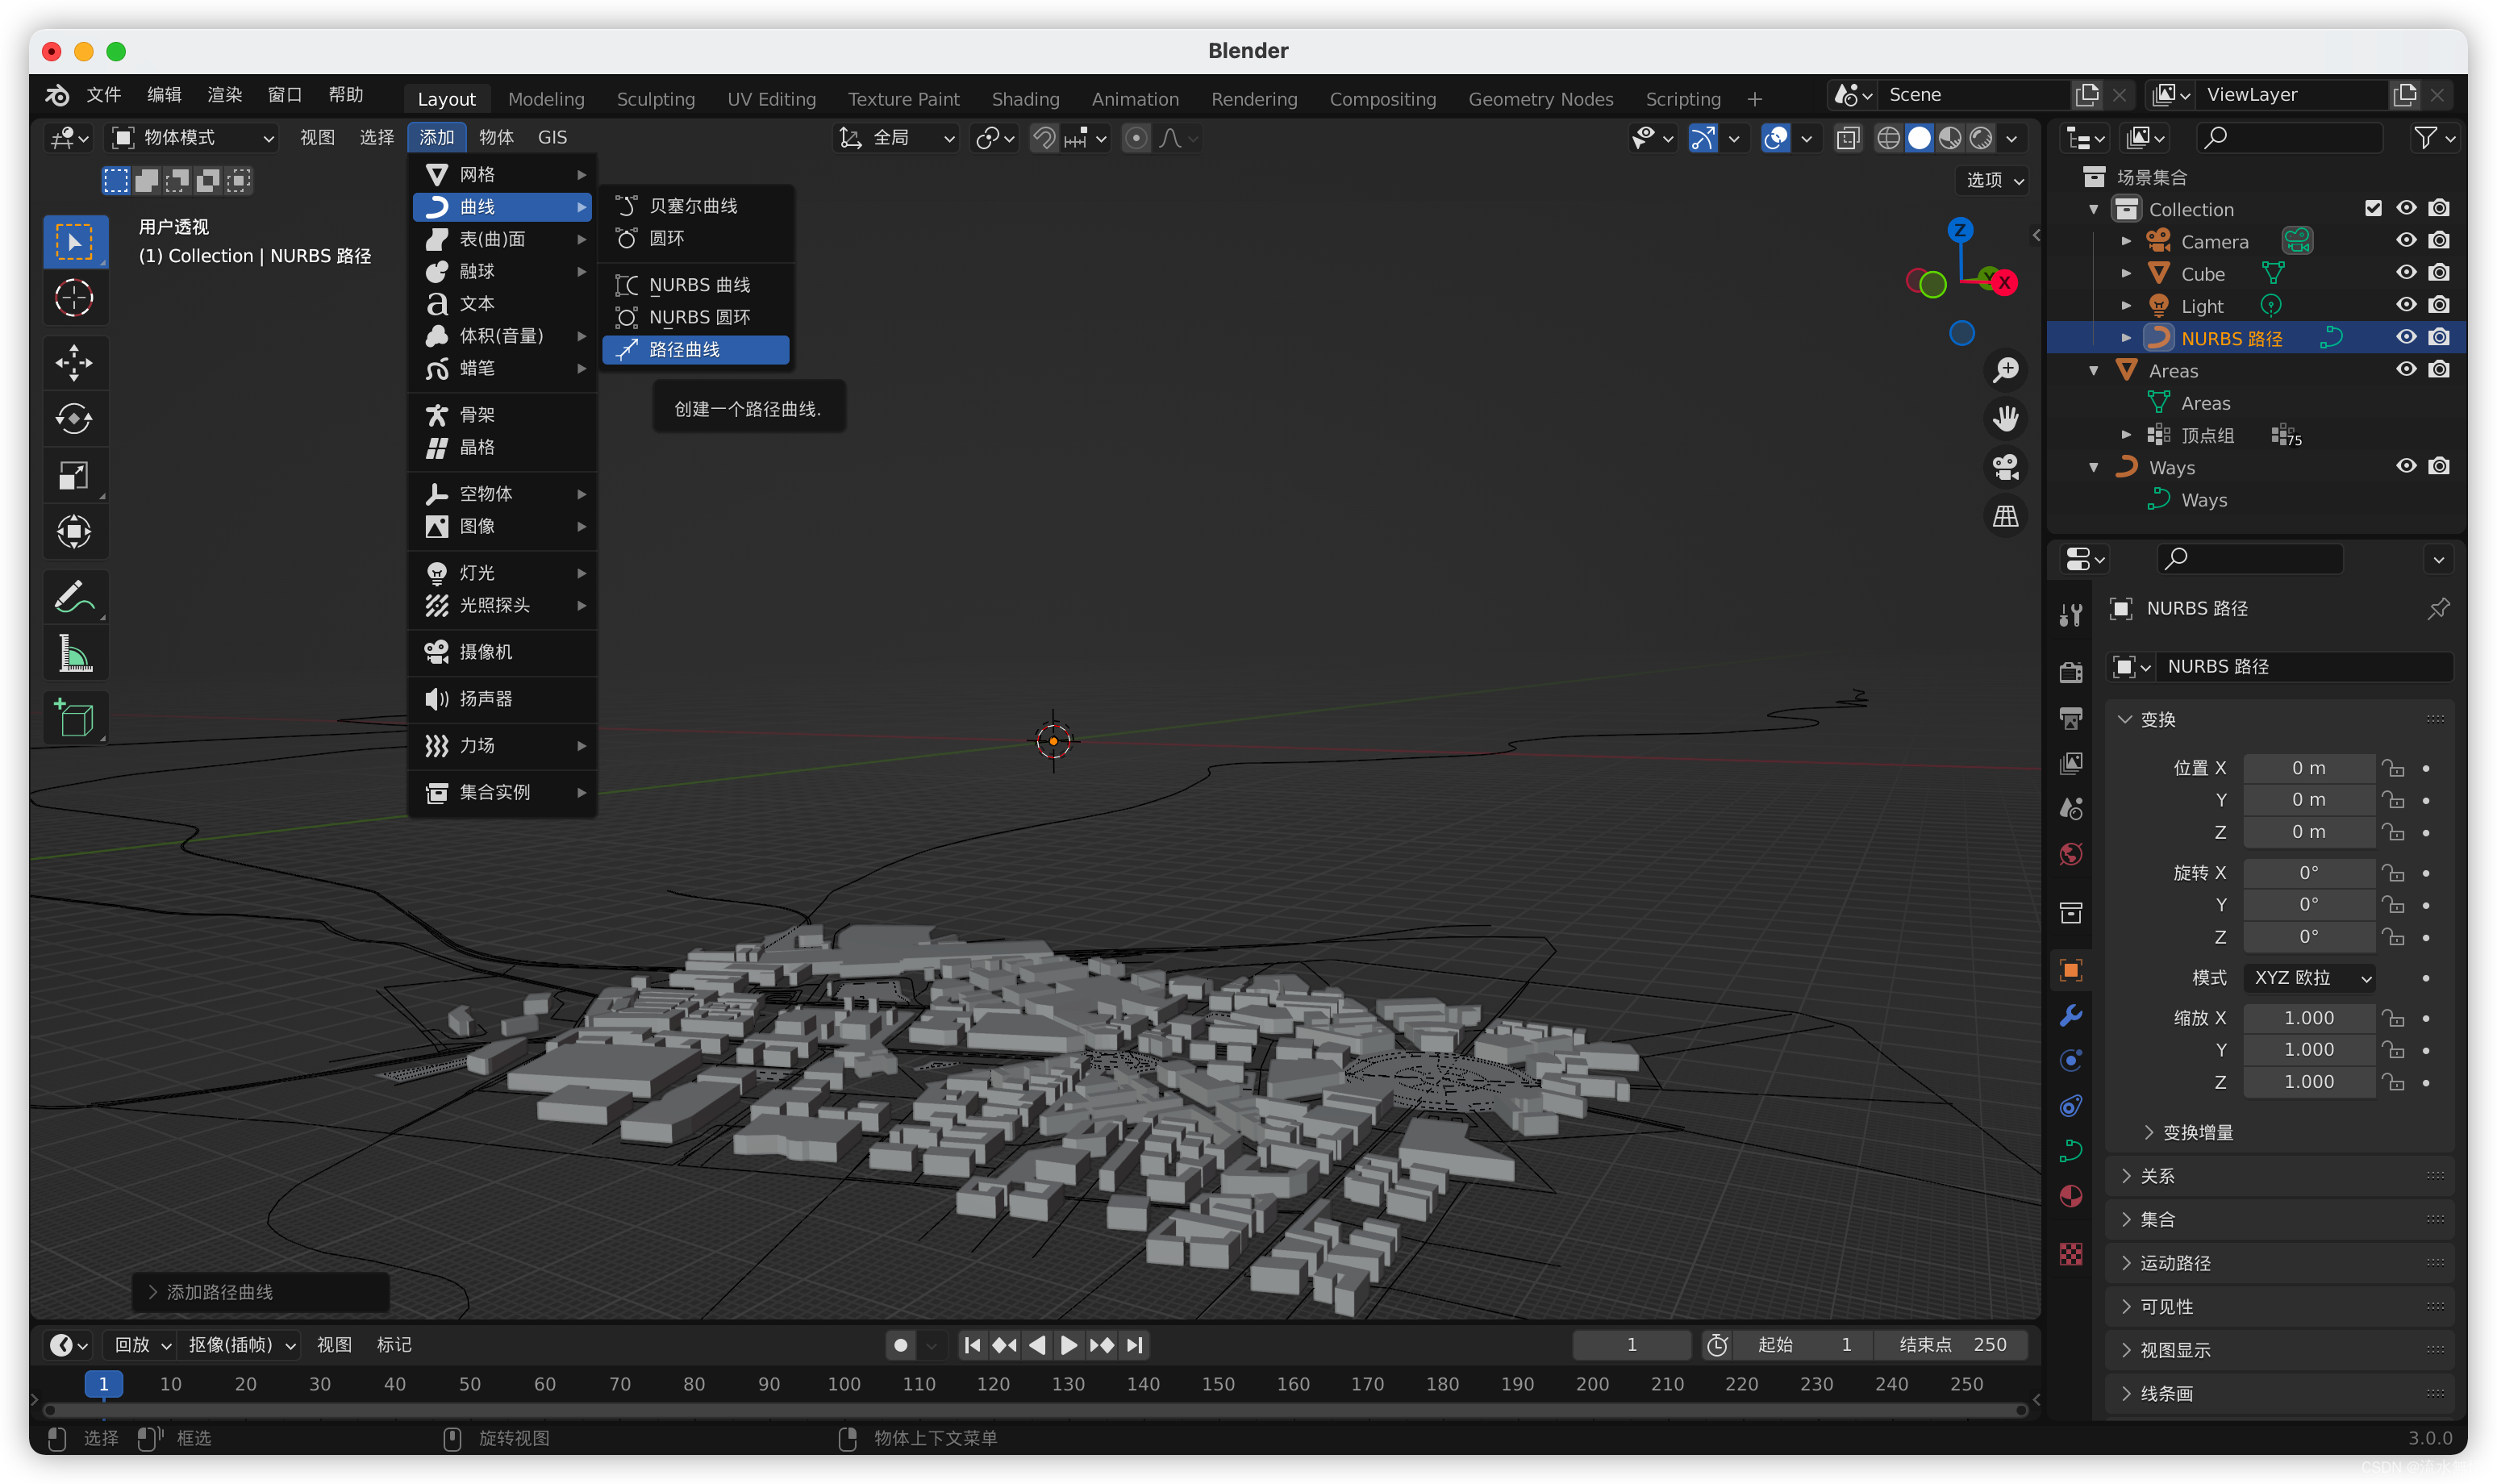Select the Rotate tool
Viewport: 2497px width, 1484px height.
[74, 418]
